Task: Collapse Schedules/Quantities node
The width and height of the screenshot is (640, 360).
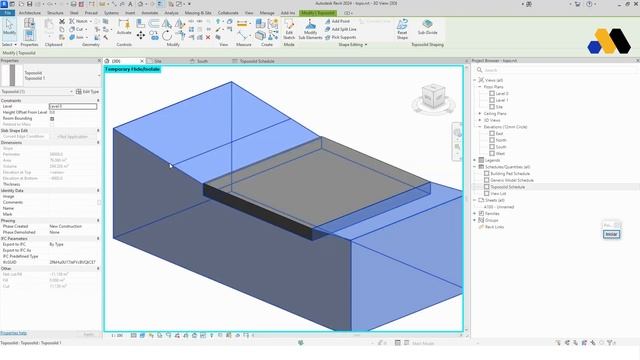Action: tap(475, 167)
